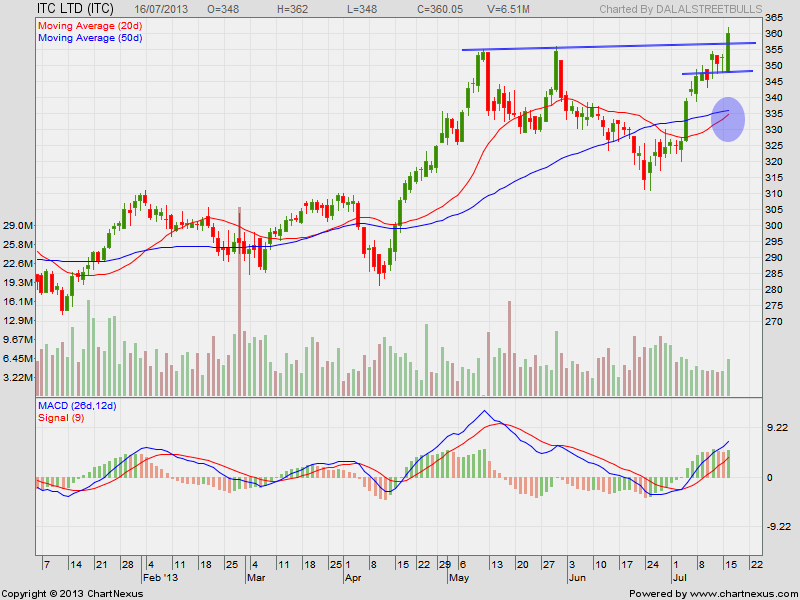Click the date tick labeled 27

coord(548,565)
